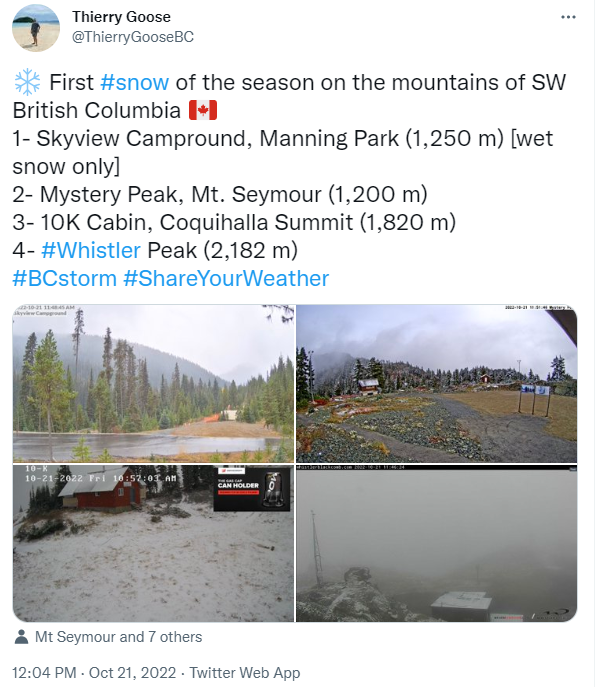The height and width of the screenshot is (687, 596).
Task: View the Mystery Peak webcam photo
Action: pyautogui.click(x=436, y=383)
